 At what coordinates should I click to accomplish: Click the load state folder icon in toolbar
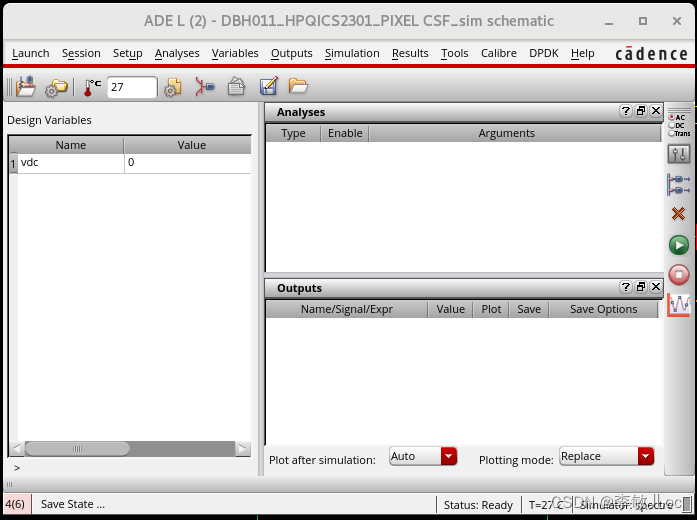[26, 86]
